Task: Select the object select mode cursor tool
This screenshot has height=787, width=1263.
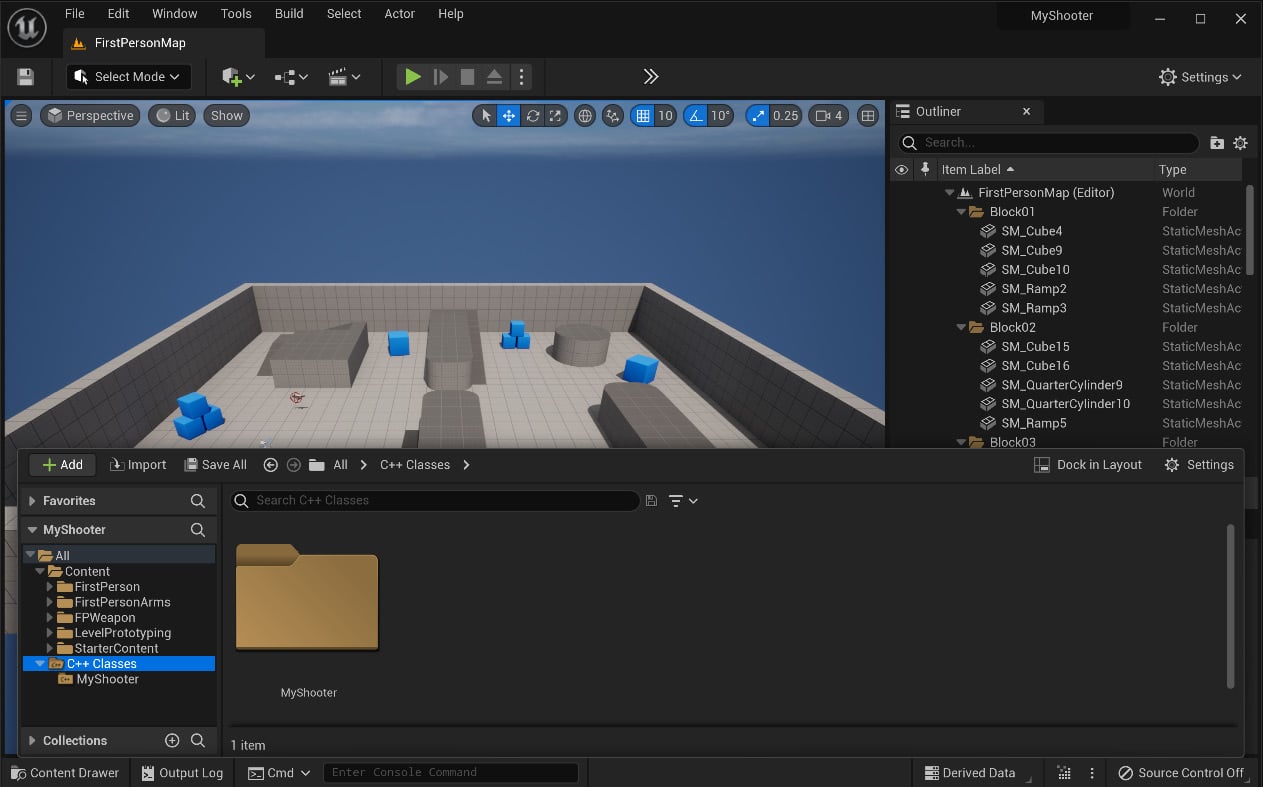Action: (x=486, y=116)
